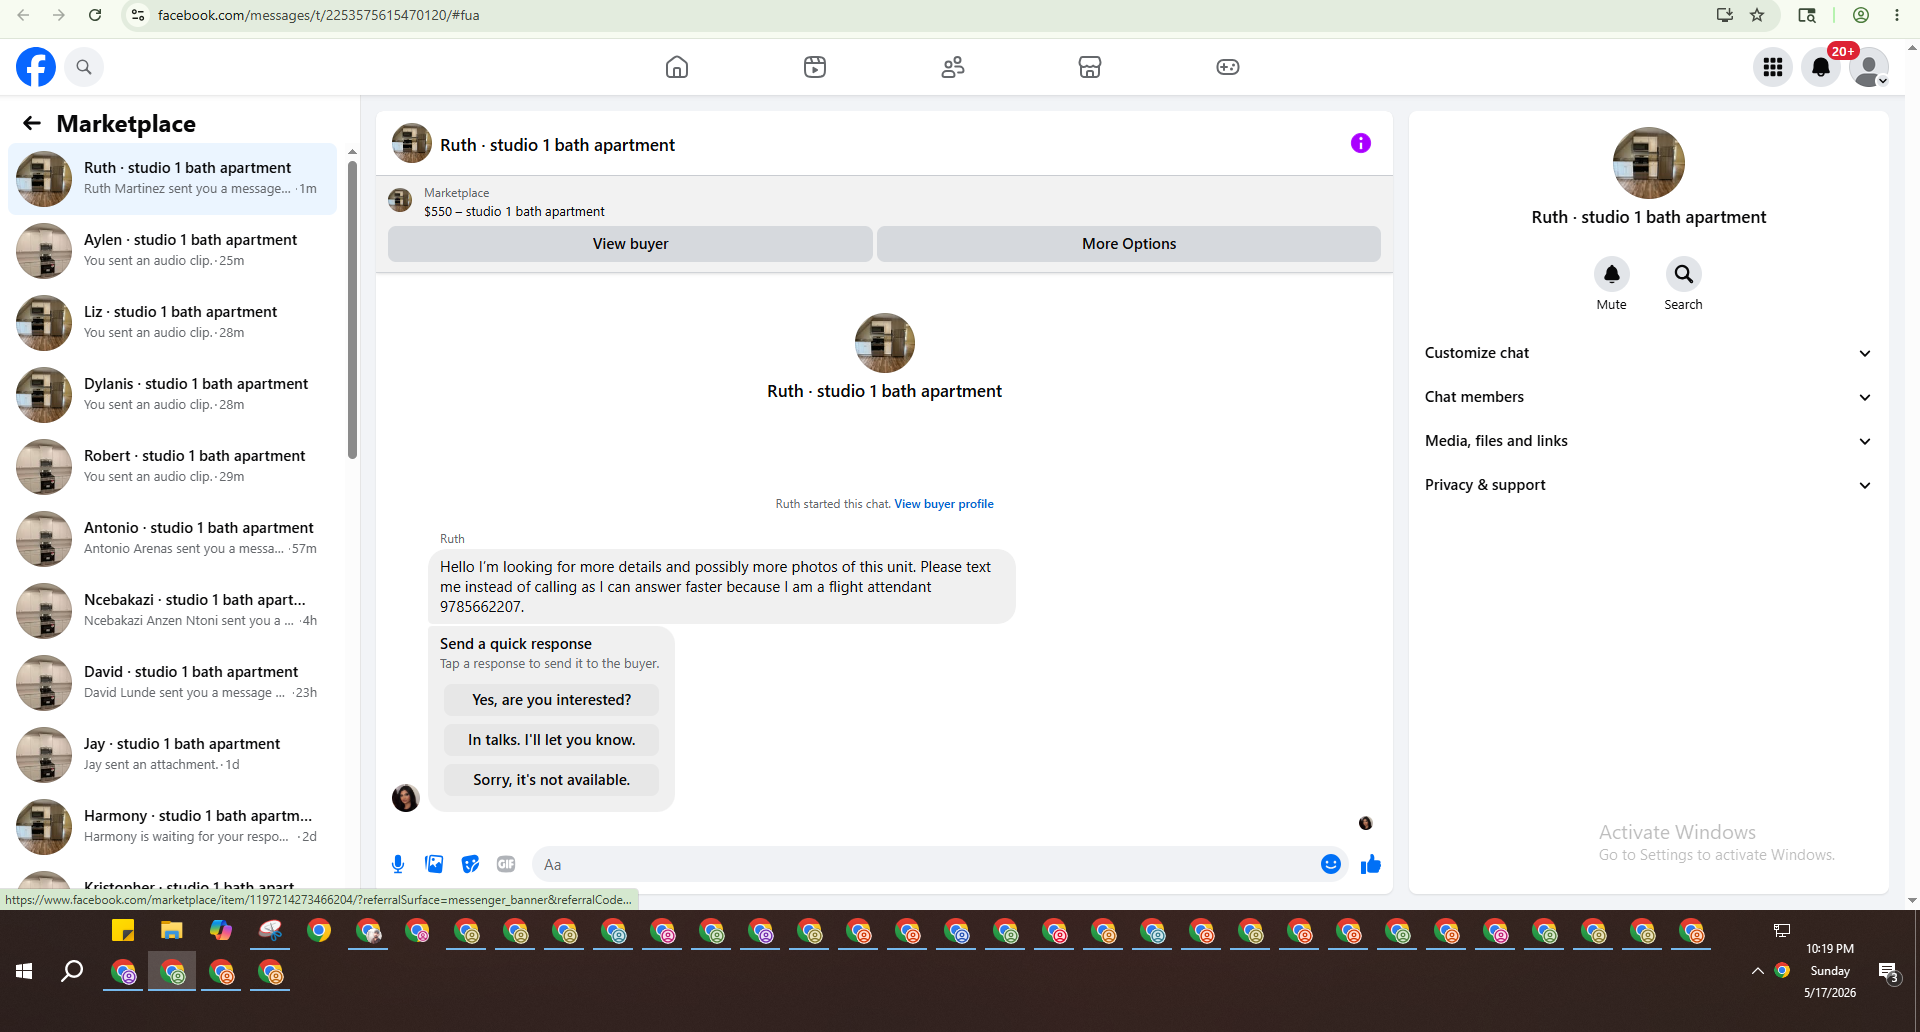
Task: Choose a GIF using the GIF icon
Action: (x=506, y=864)
